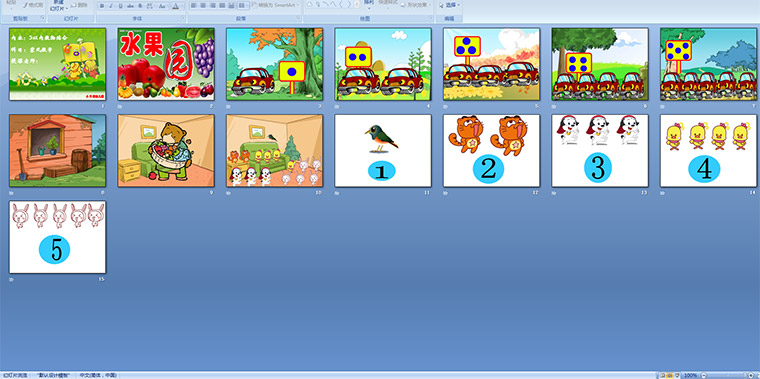The width and height of the screenshot is (760, 379).
Task: Open the 转换为 SmartArt menu
Action: [275, 5]
